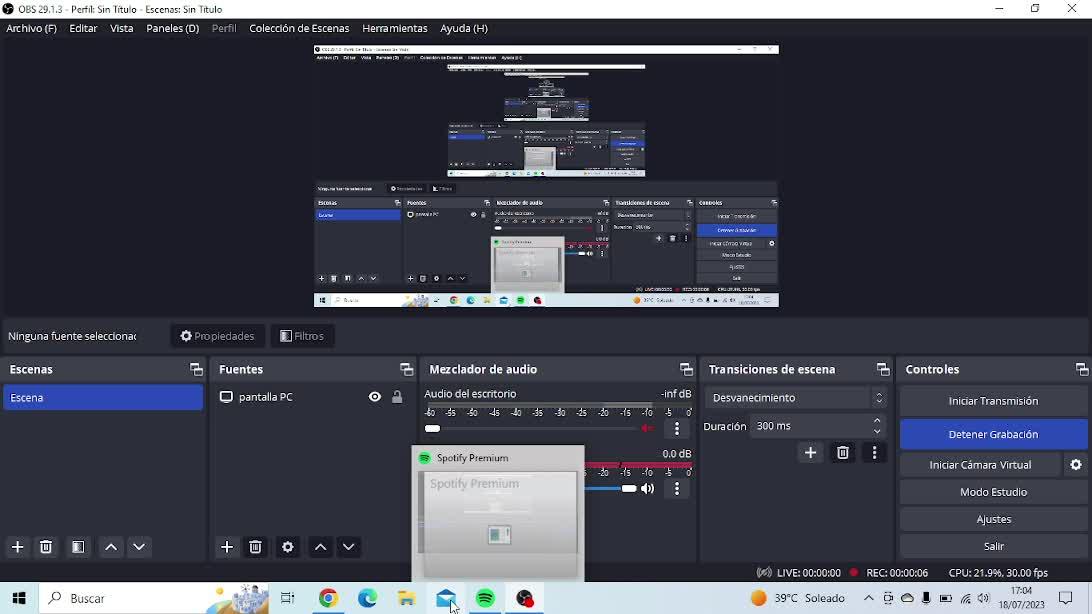1092x614 pixels.
Task: Open source properties gear in Fuentes panel
Action: click(x=288, y=547)
